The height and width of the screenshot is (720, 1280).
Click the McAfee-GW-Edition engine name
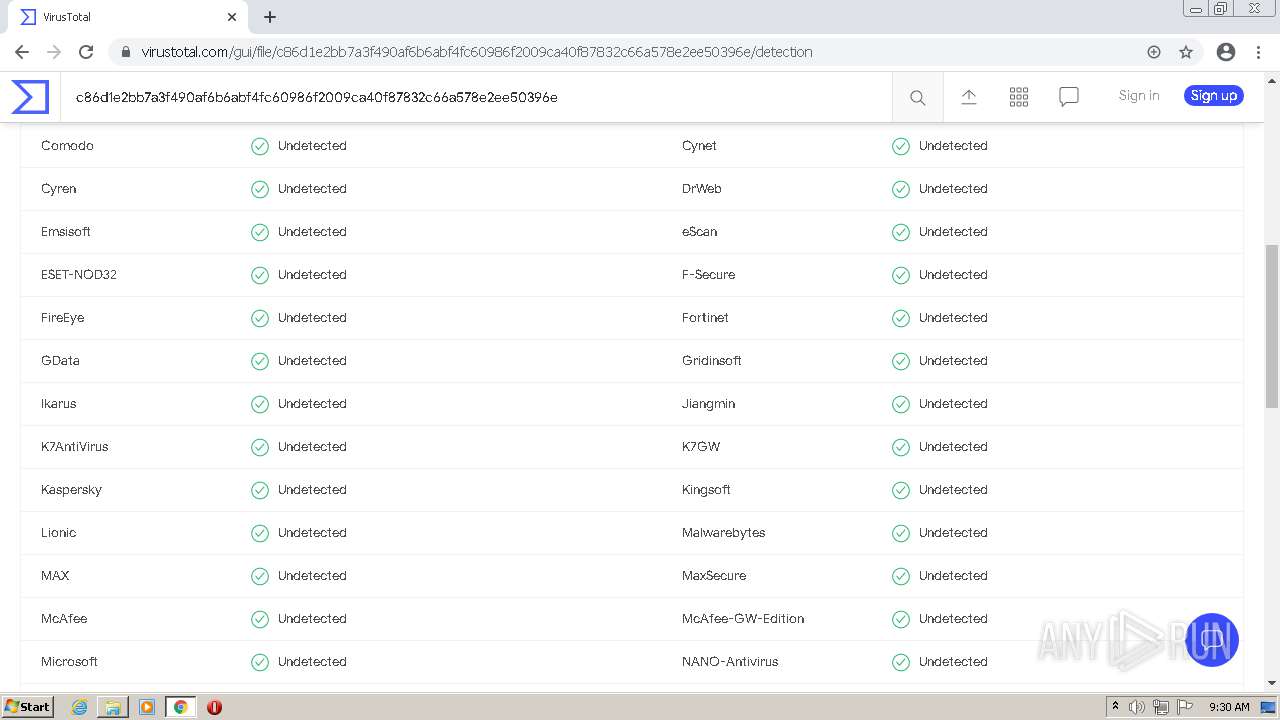[743, 619]
